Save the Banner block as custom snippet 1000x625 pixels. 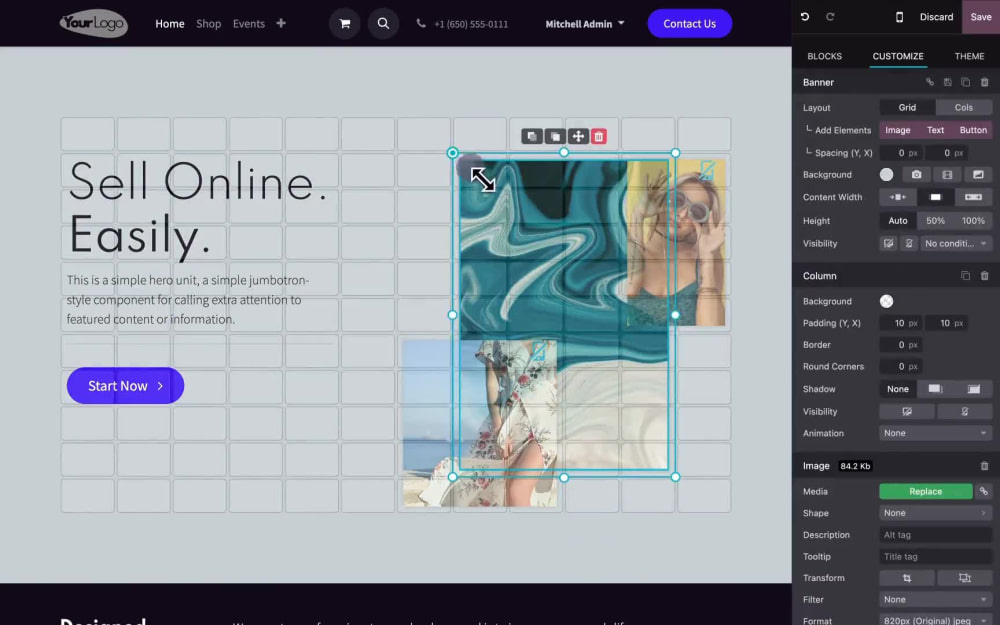click(x=948, y=82)
